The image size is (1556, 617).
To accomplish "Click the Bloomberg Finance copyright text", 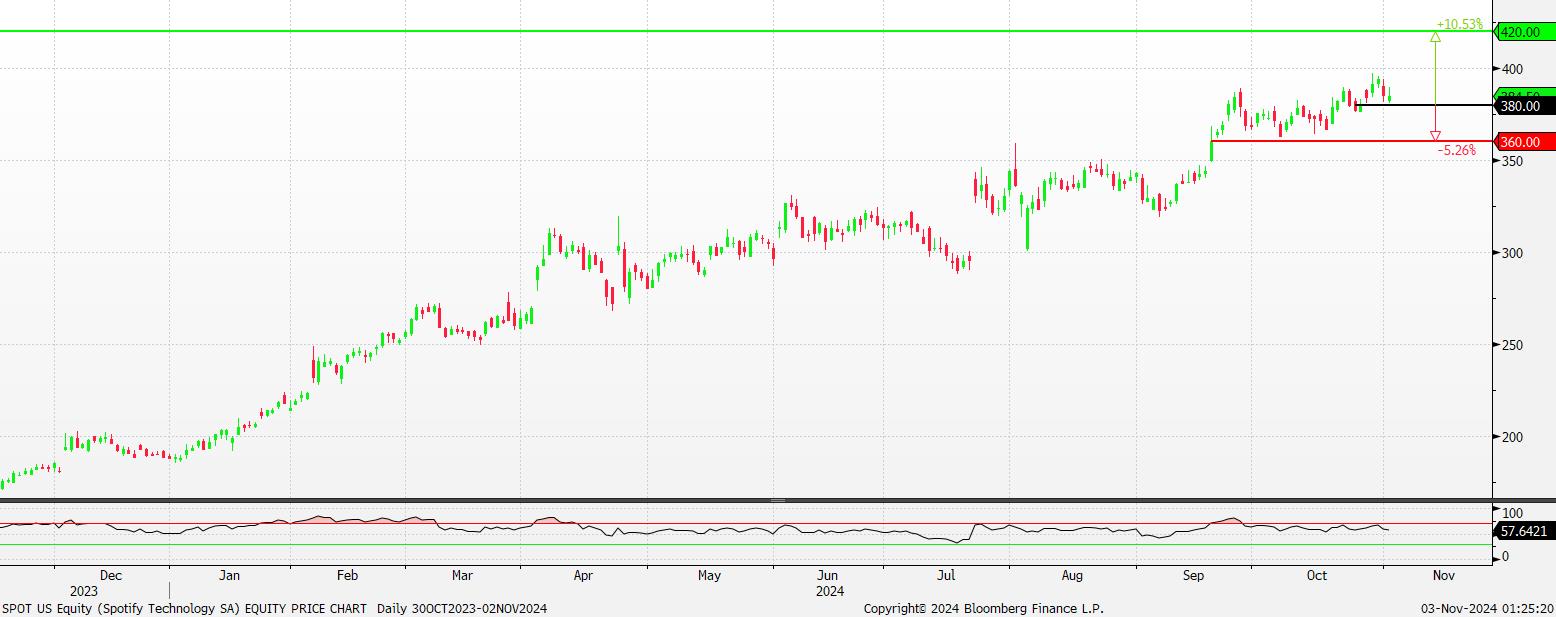I will (x=983, y=608).
